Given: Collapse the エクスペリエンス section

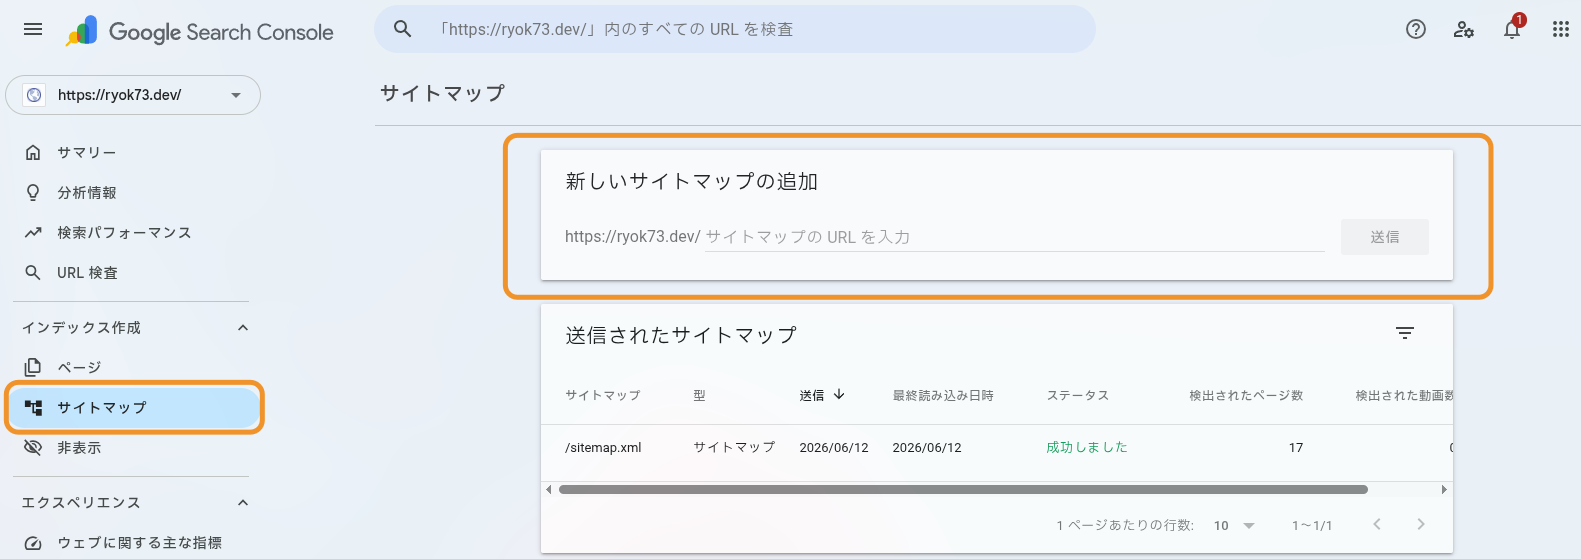Looking at the screenshot, I should [243, 502].
